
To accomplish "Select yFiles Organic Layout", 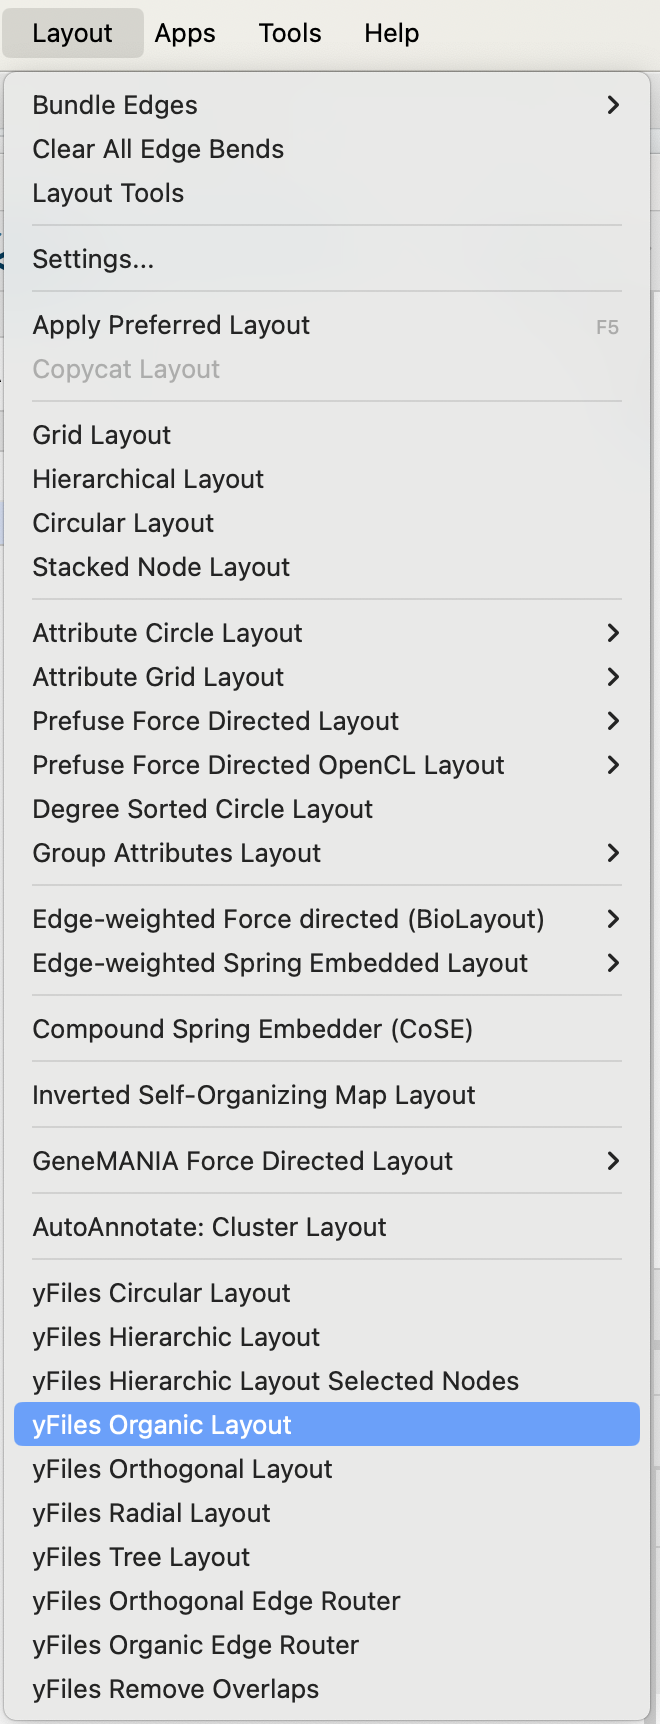I will 162,1425.
